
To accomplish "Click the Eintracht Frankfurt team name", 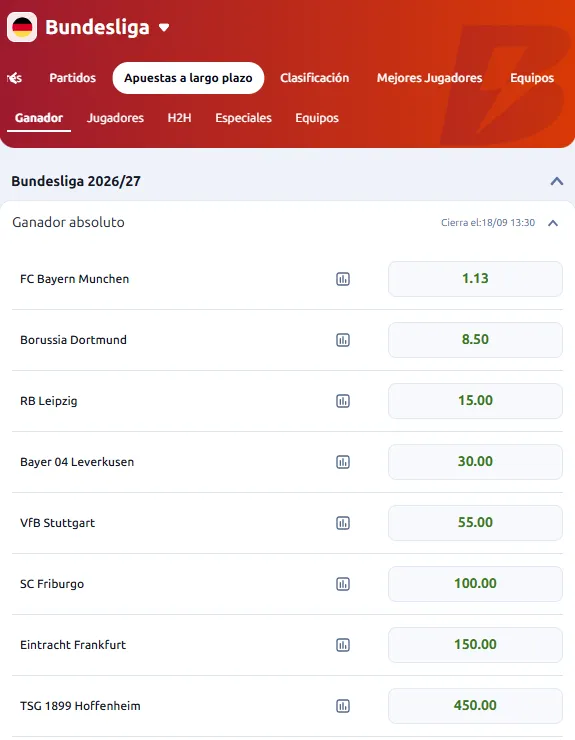I will (x=73, y=645).
